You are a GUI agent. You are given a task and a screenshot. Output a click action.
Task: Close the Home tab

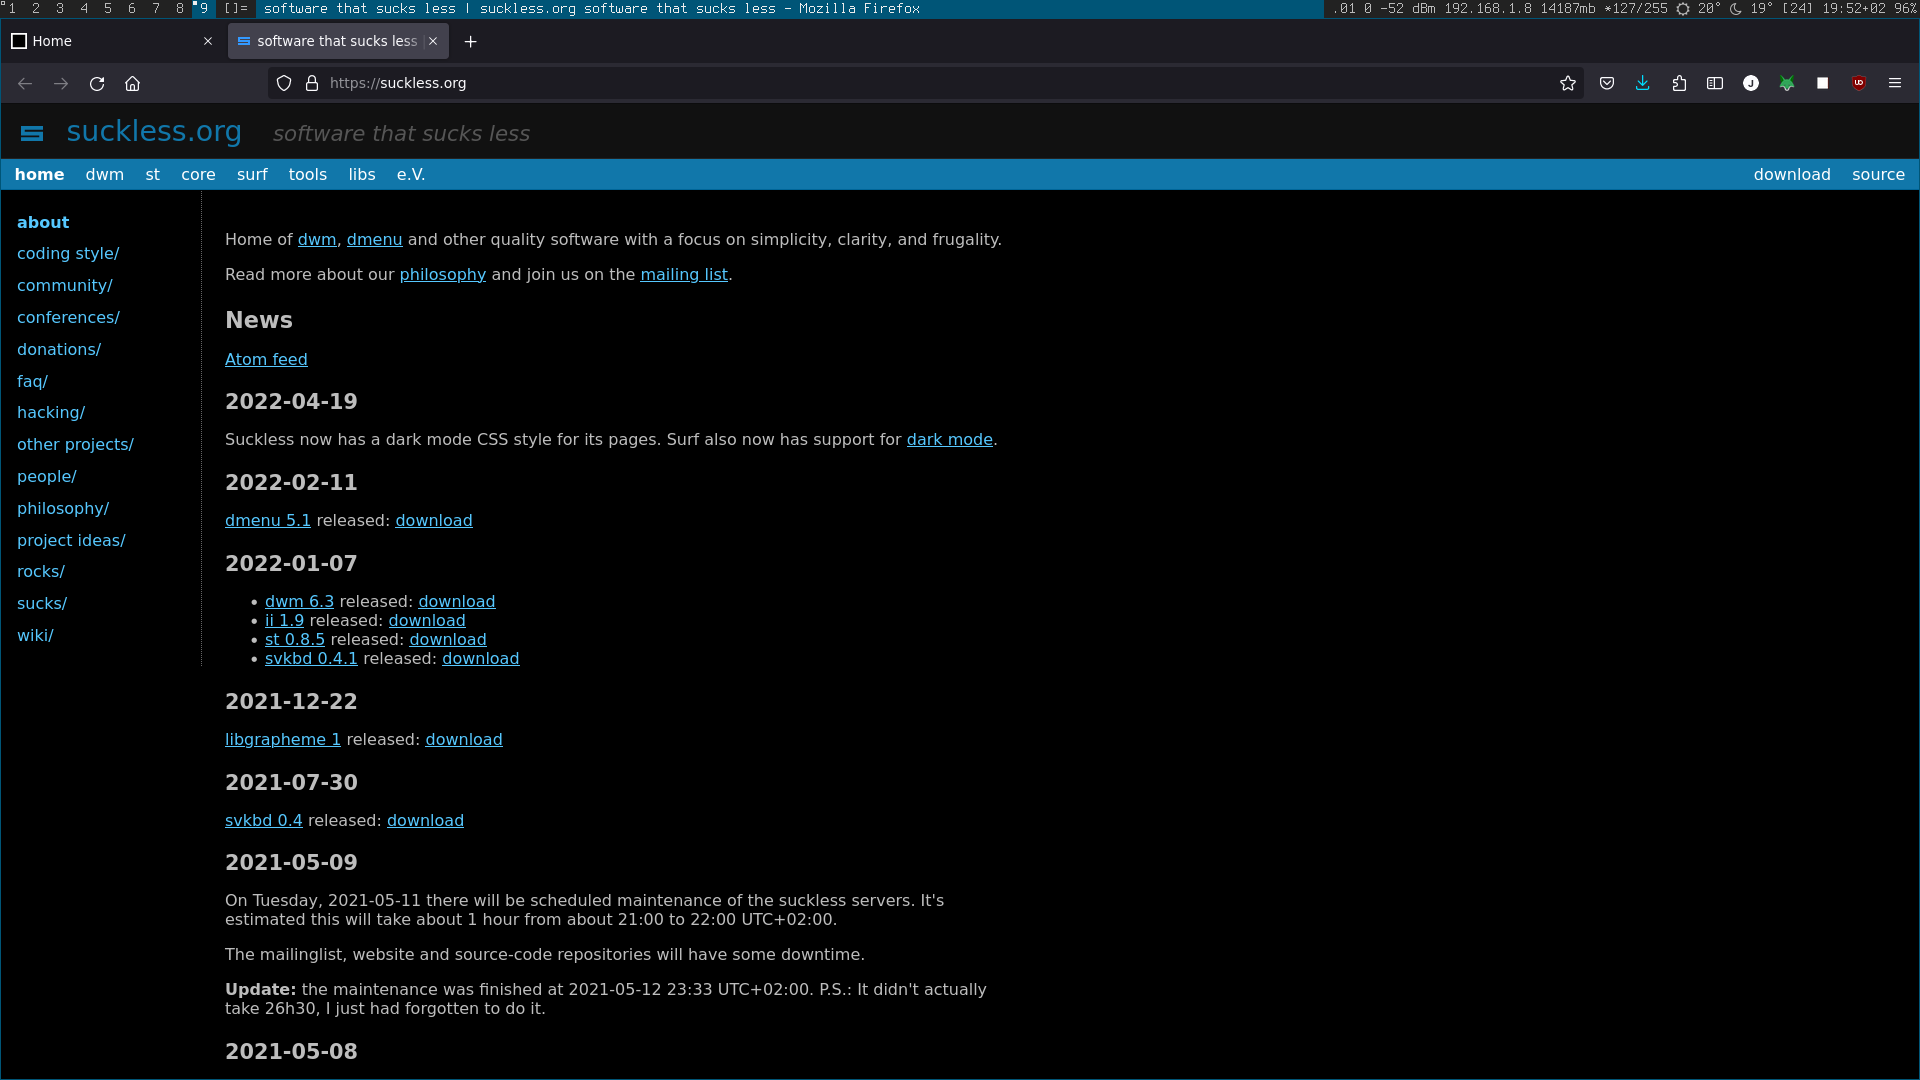click(208, 42)
